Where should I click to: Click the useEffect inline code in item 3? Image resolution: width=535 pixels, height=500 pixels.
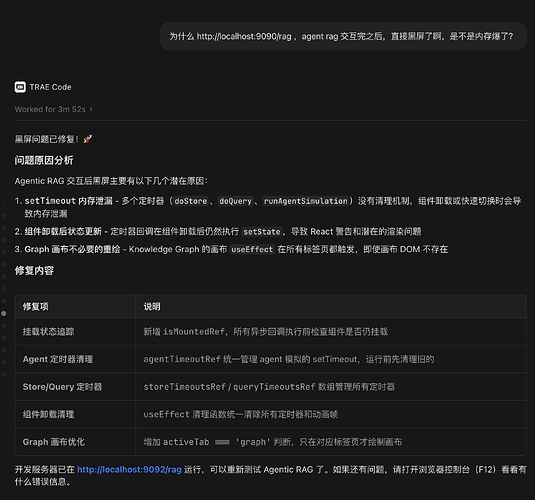(x=252, y=249)
